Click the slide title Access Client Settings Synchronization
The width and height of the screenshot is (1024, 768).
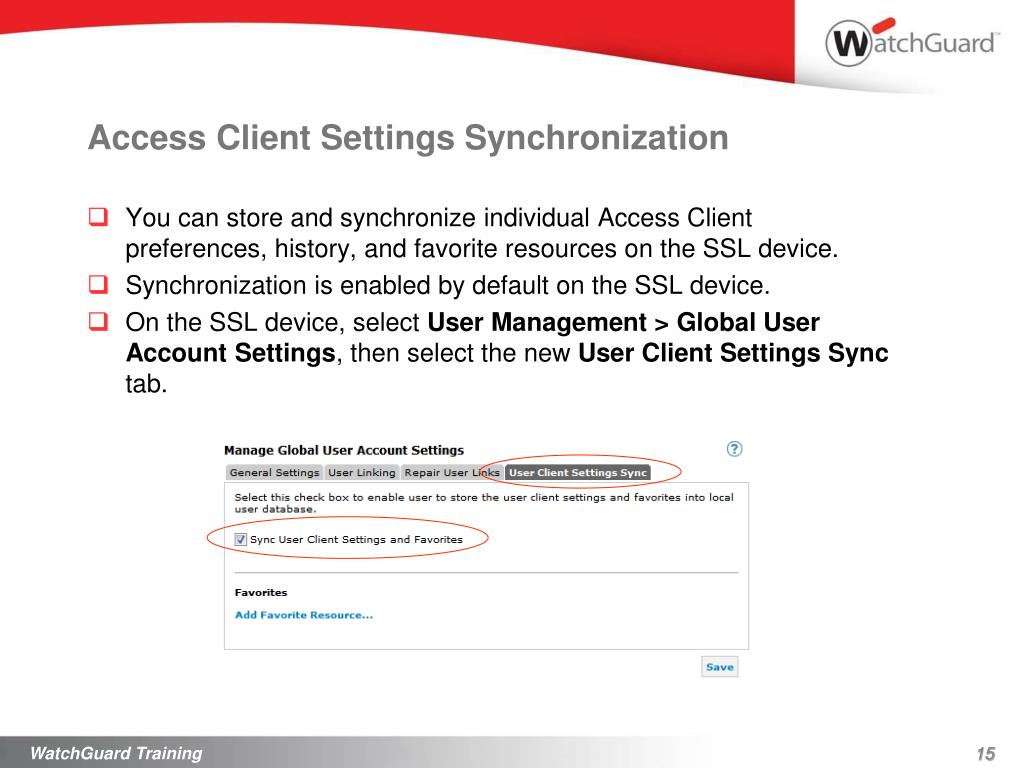408,138
